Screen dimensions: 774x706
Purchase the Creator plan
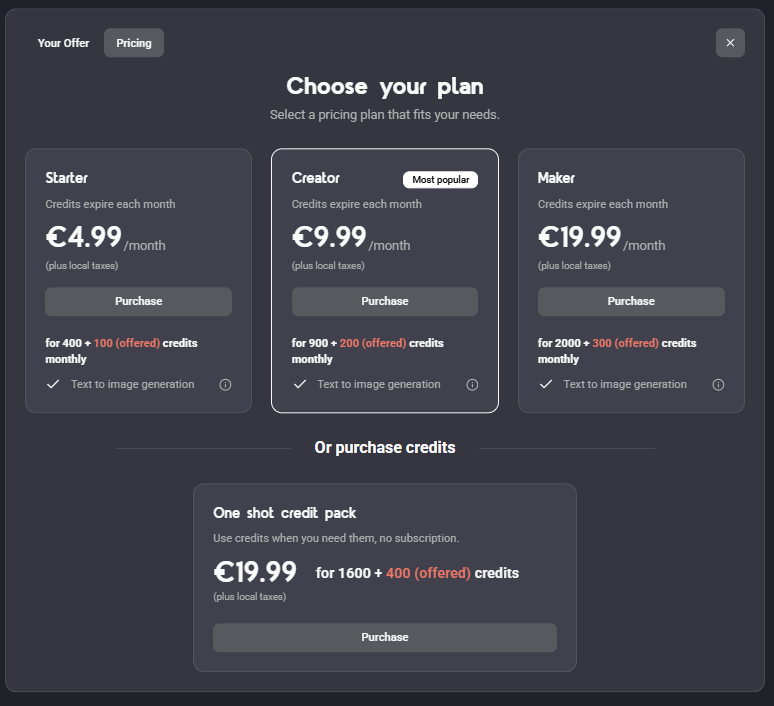point(385,301)
